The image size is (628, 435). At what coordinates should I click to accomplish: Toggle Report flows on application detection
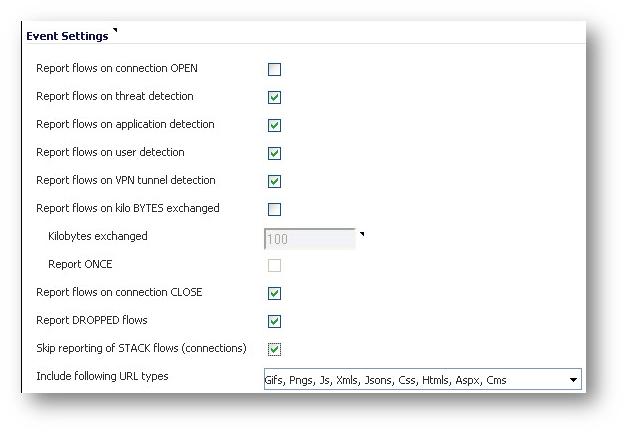pyautogui.click(x=274, y=125)
